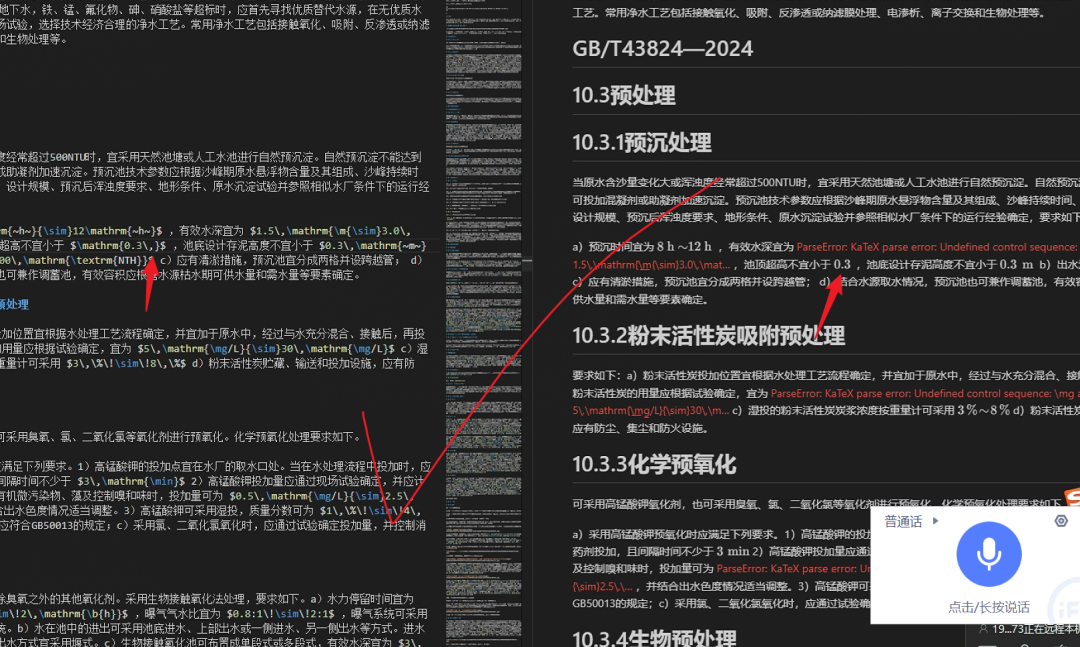Screen dimensions: 1080x647
Task: Click the microphone glyph inside the blue circle
Action: click(988, 554)
